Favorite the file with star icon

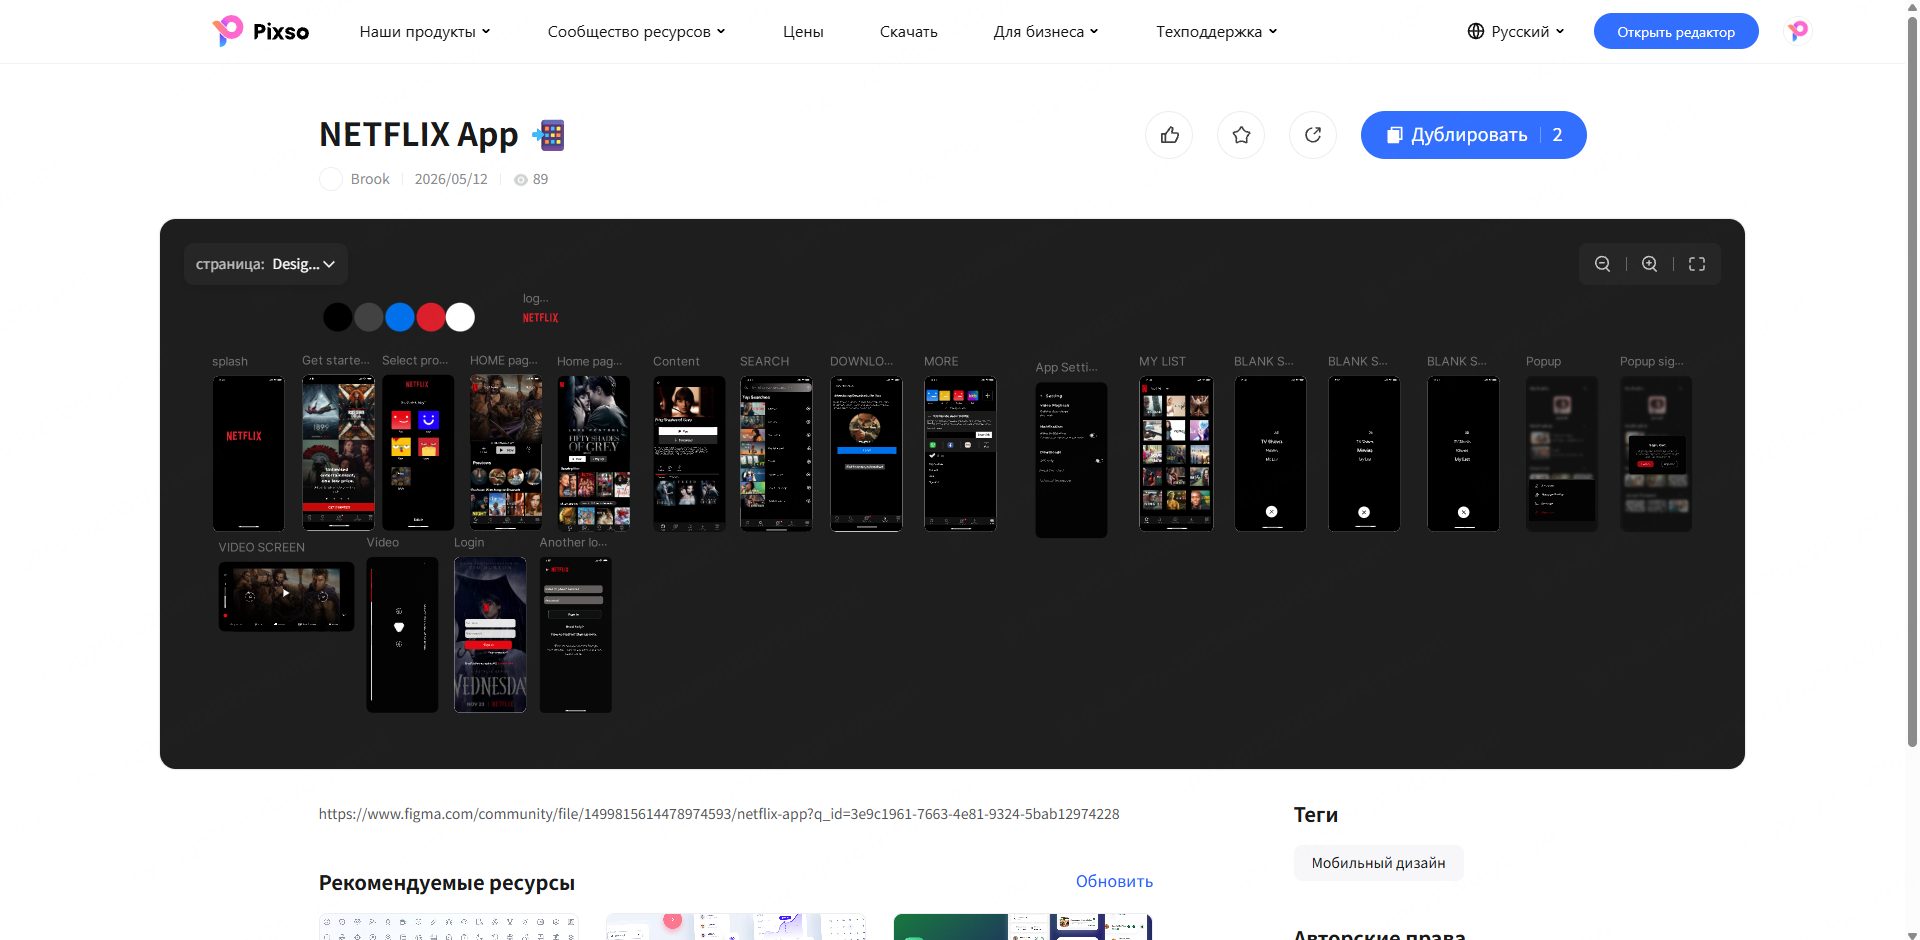(x=1241, y=135)
